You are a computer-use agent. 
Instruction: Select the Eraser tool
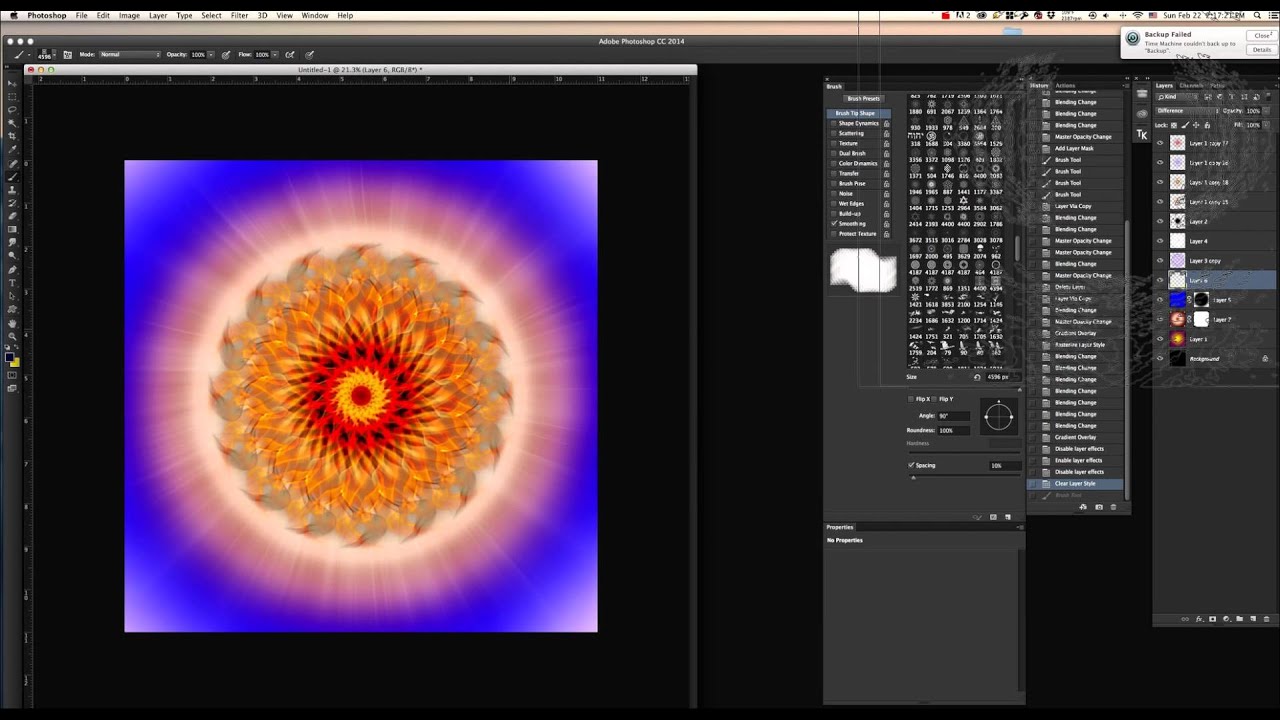(13, 216)
